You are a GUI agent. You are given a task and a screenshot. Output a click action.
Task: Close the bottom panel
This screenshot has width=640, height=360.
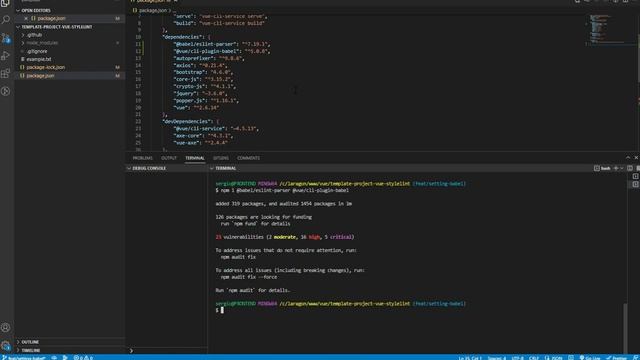[636, 158]
